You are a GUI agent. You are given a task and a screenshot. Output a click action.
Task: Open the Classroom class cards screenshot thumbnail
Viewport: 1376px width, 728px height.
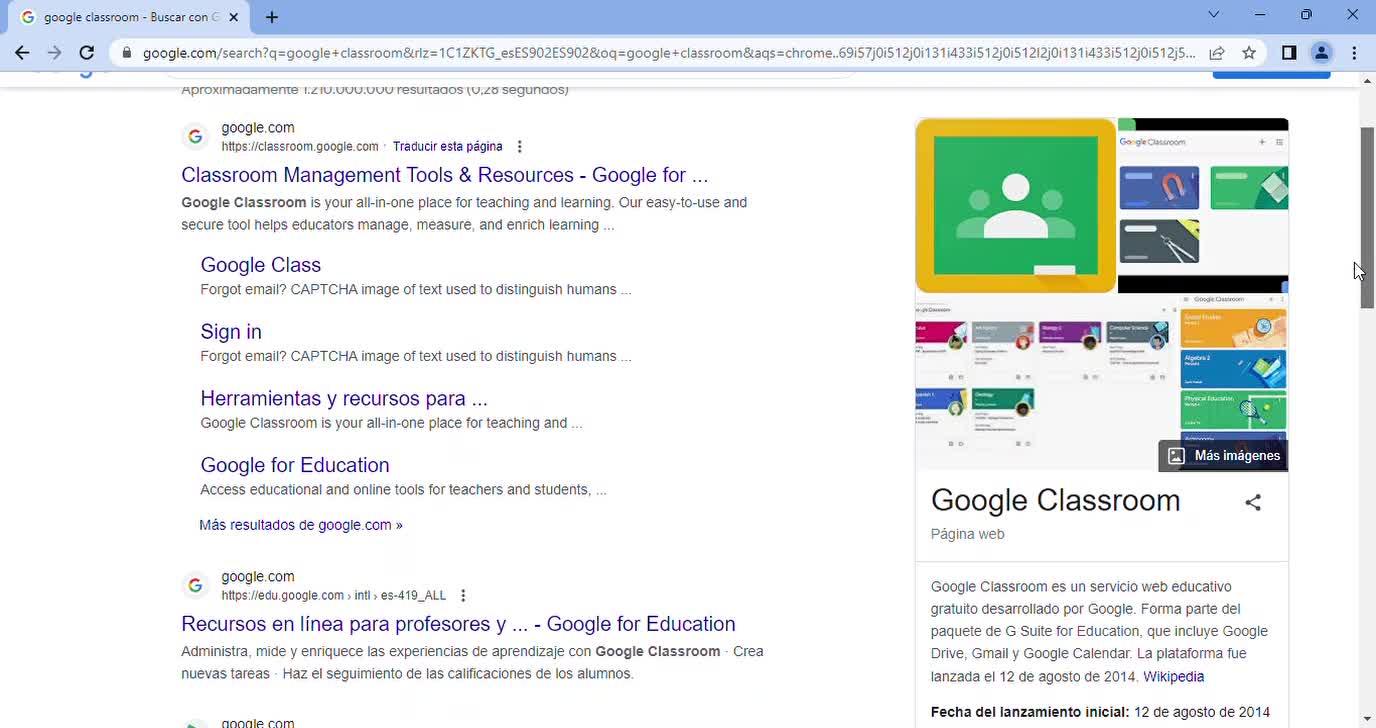pyautogui.click(x=1203, y=205)
